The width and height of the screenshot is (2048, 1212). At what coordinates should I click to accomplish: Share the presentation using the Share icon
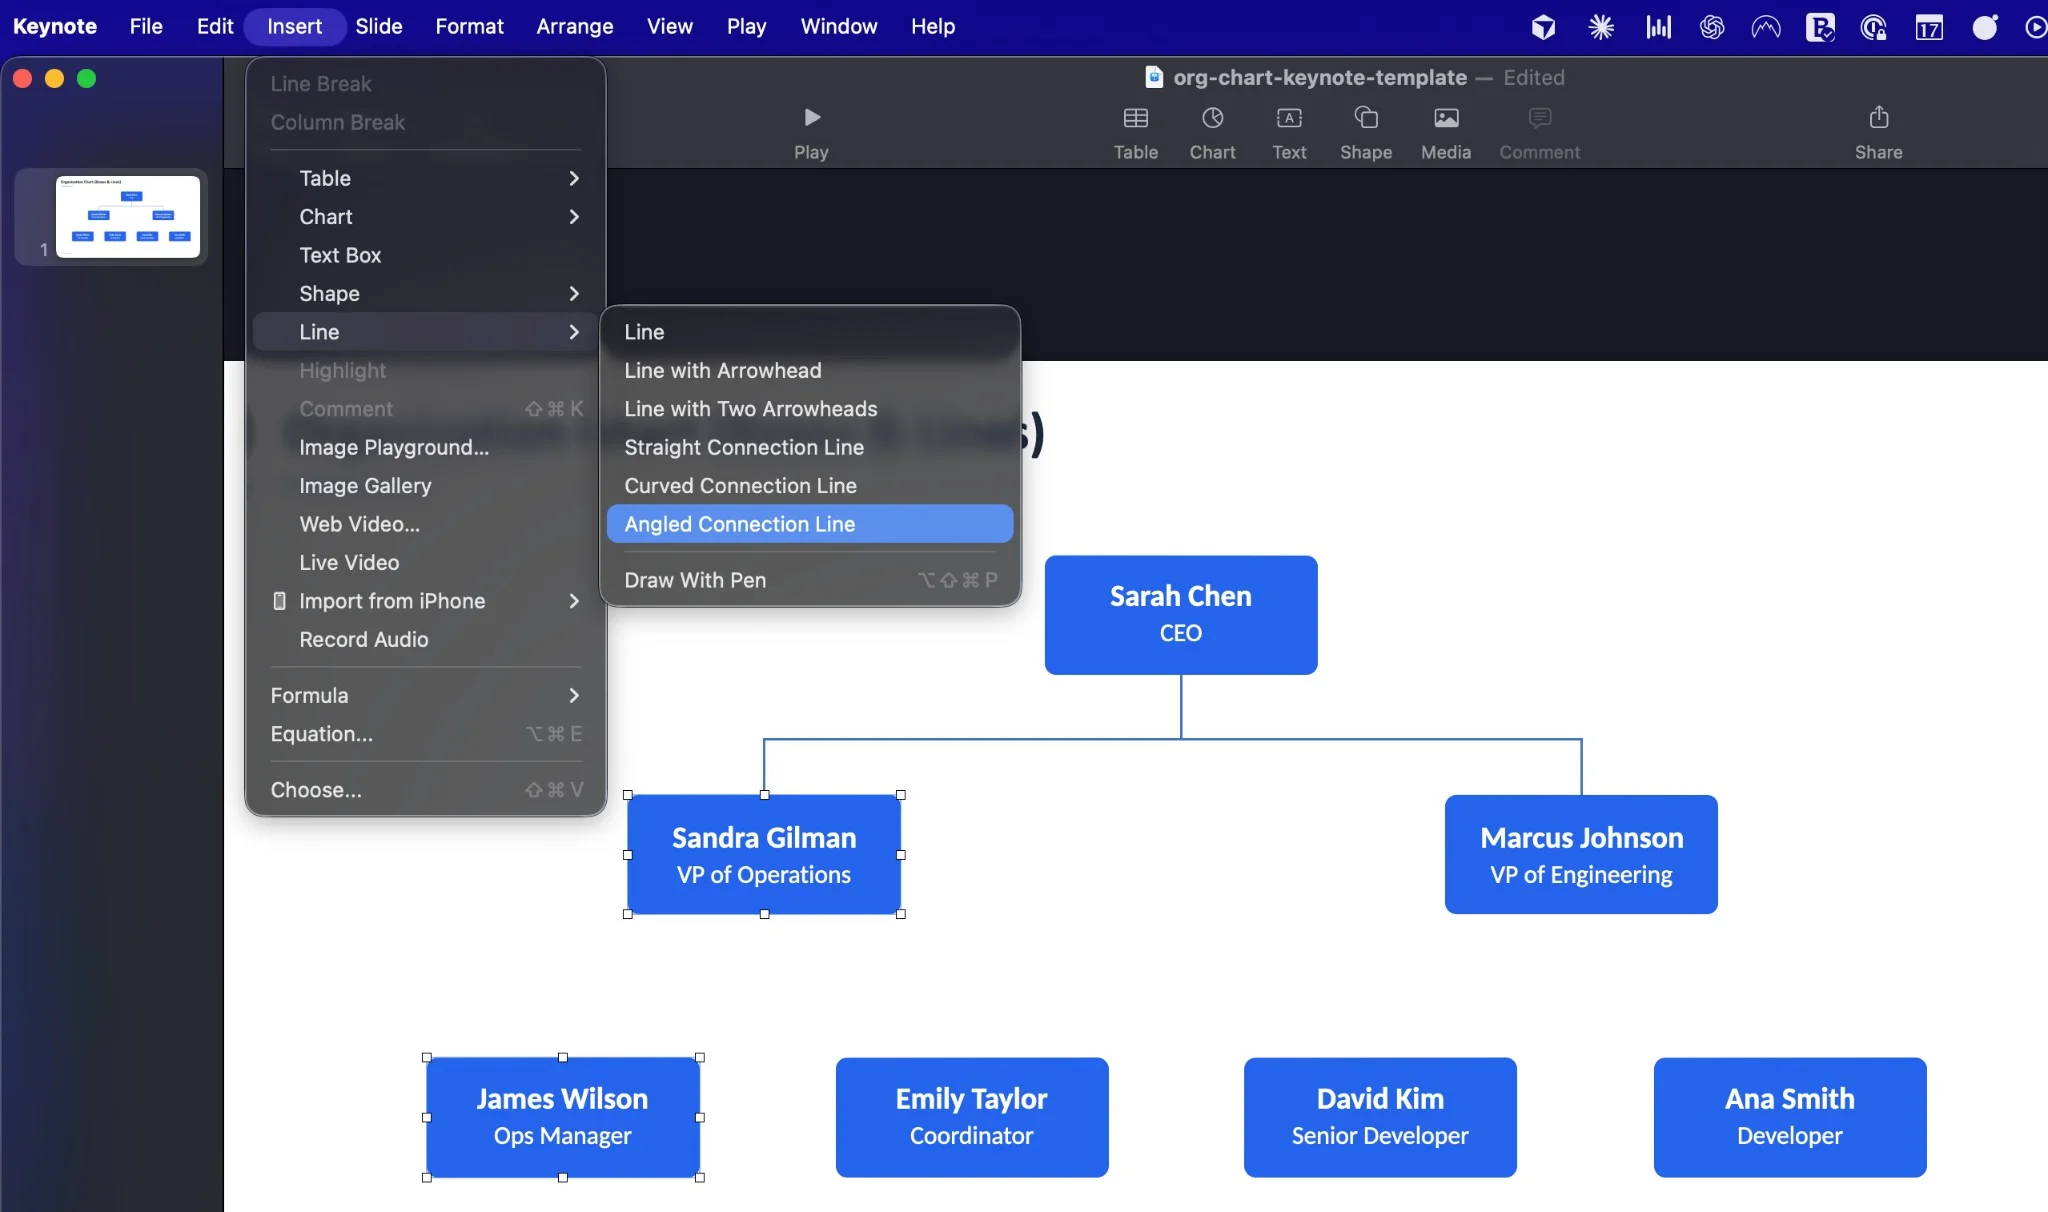1877,131
